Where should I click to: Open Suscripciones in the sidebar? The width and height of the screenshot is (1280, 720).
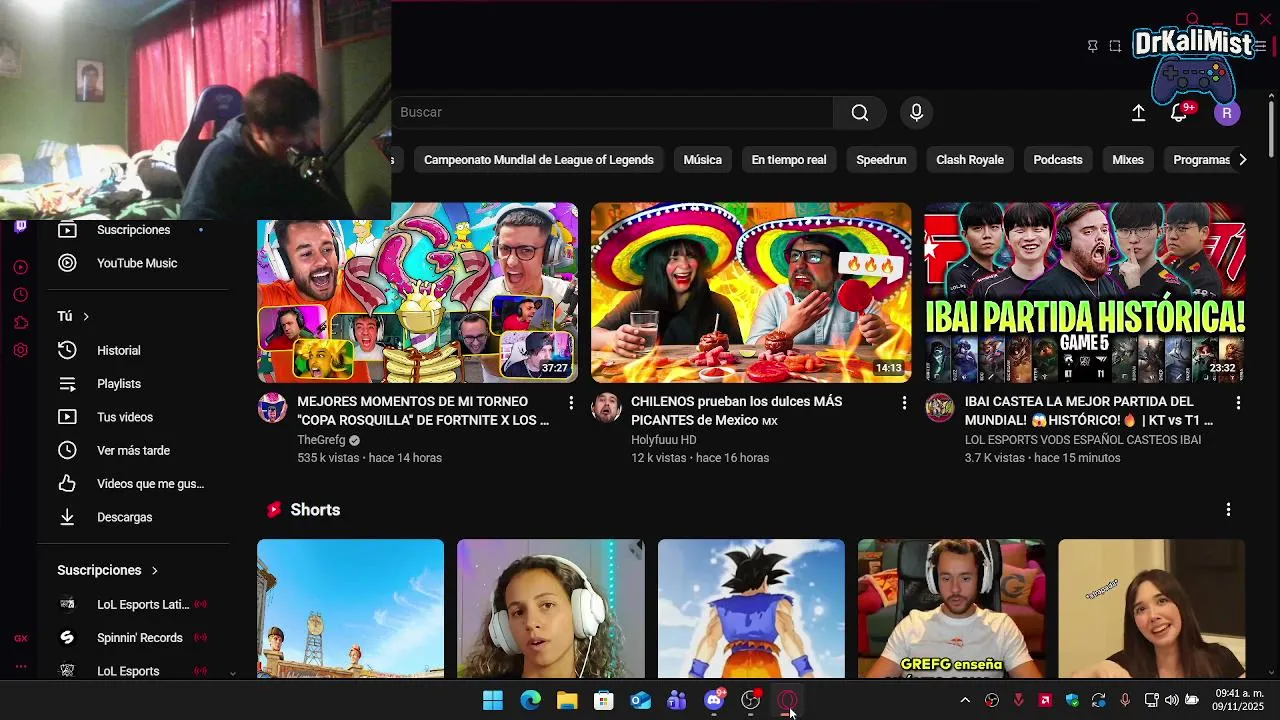[x=133, y=230]
